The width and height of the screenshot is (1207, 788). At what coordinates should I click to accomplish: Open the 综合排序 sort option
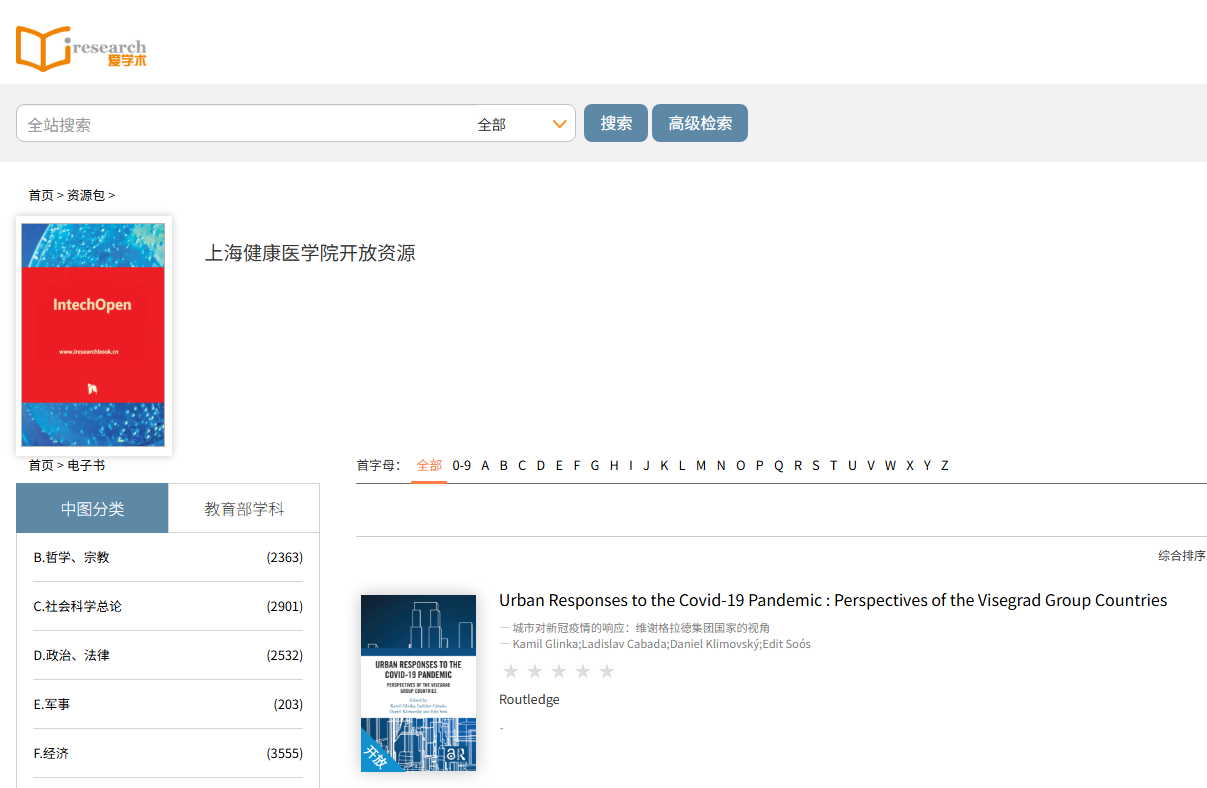click(1181, 556)
